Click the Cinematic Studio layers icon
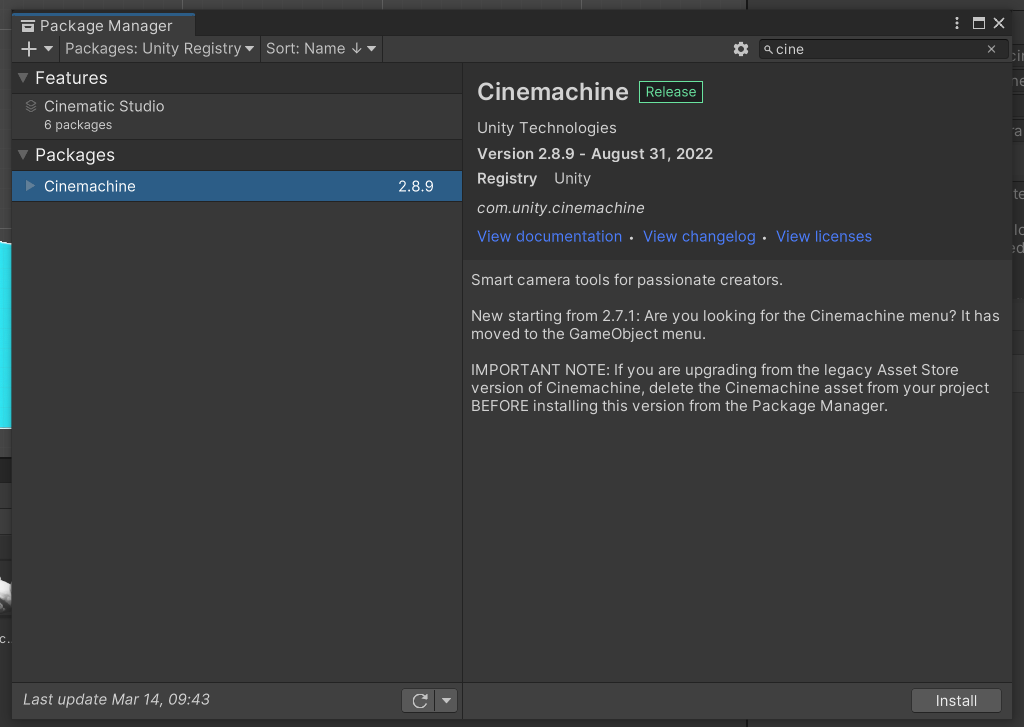Screen dimensions: 1024x727 pos(31,106)
